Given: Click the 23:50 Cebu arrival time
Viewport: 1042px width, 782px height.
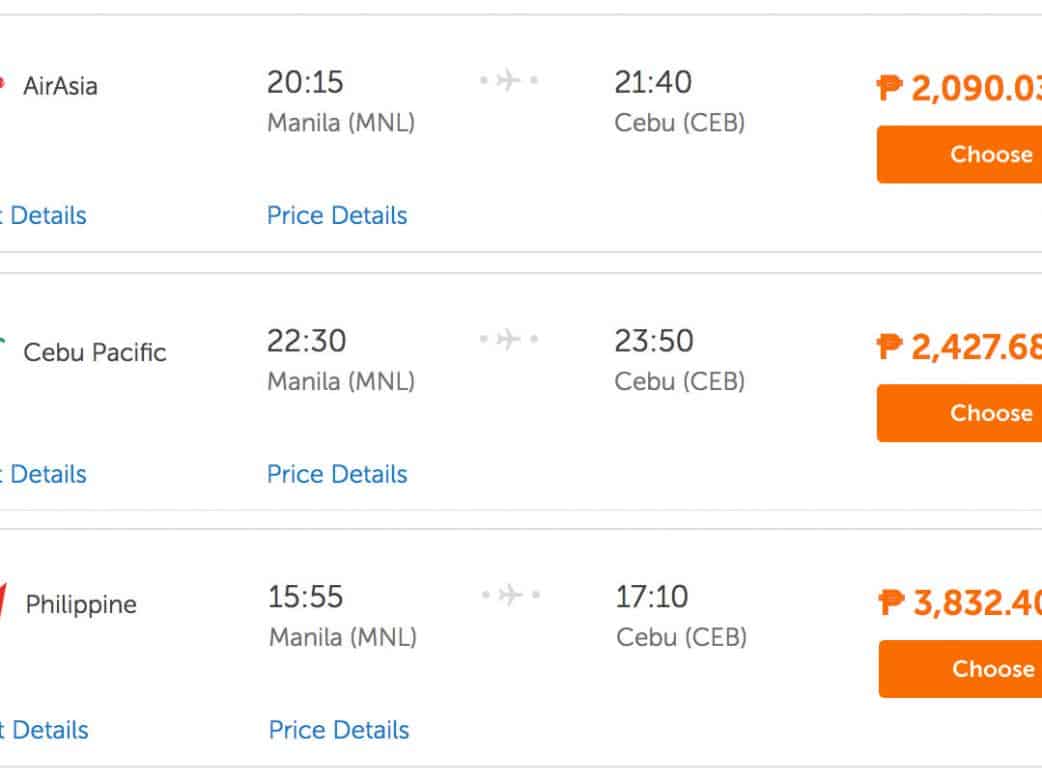Looking at the screenshot, I should coord(653,341).
